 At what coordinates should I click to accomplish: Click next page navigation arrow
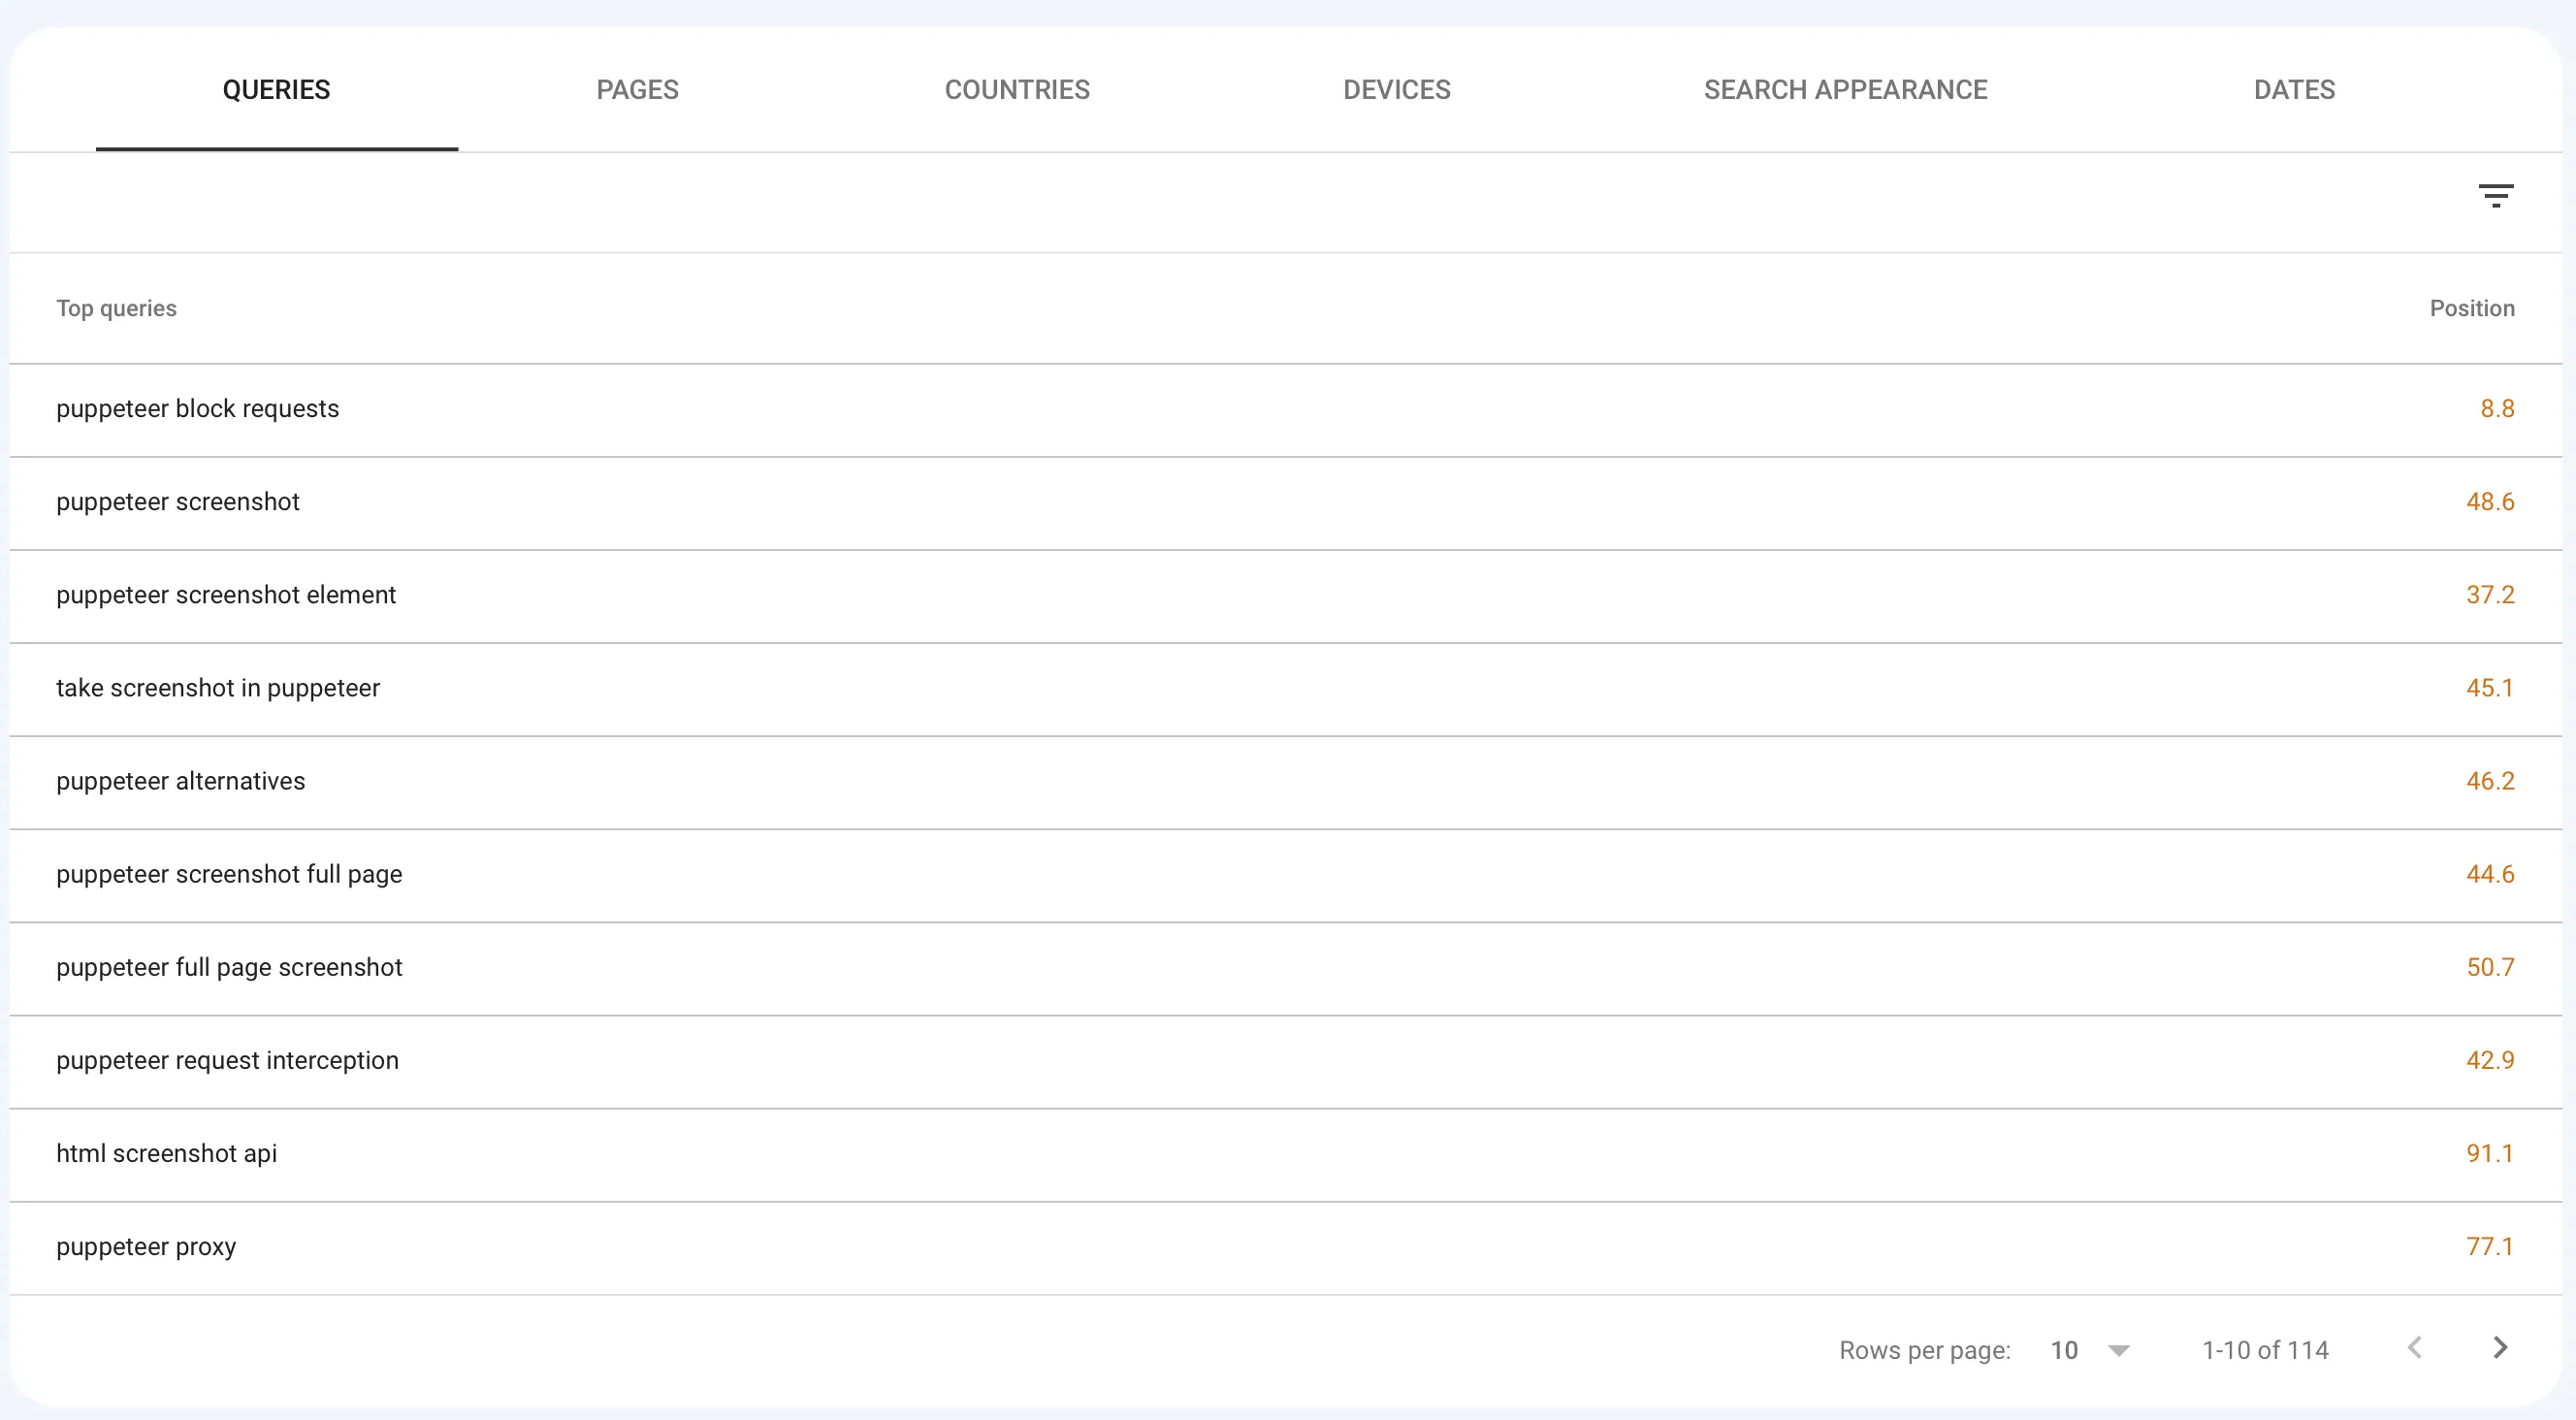[2501, 1346]
